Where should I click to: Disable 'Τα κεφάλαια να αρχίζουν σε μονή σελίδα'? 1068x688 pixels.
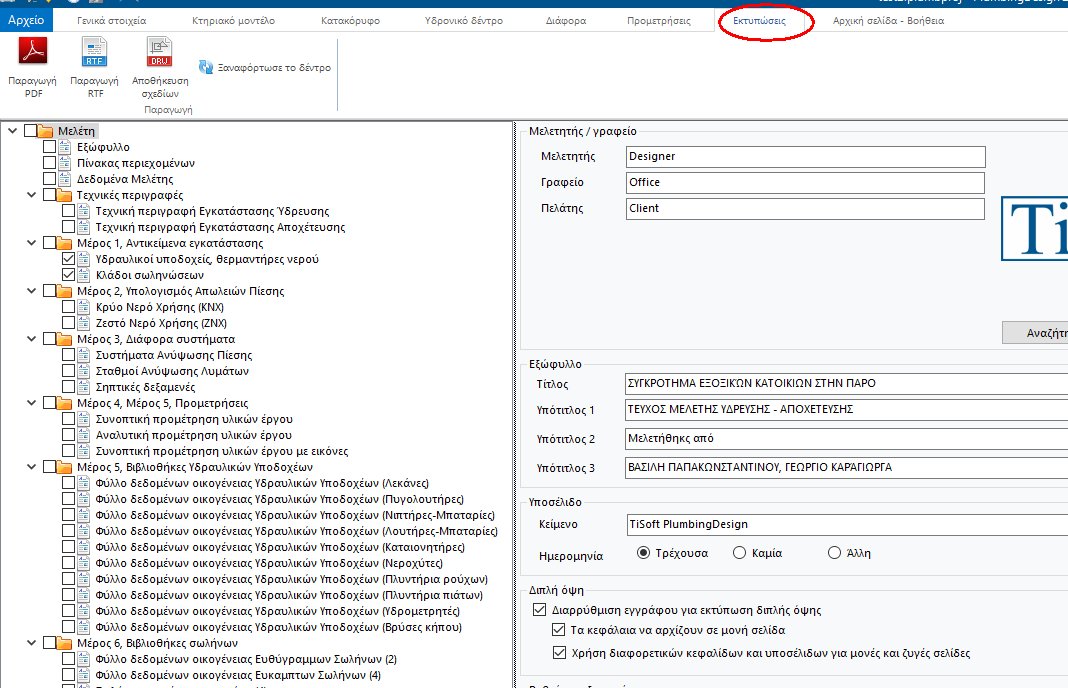558,630
